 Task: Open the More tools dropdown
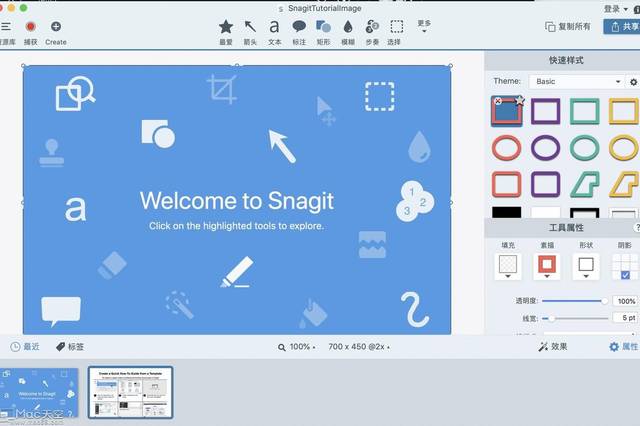click(x=424, y=26)
